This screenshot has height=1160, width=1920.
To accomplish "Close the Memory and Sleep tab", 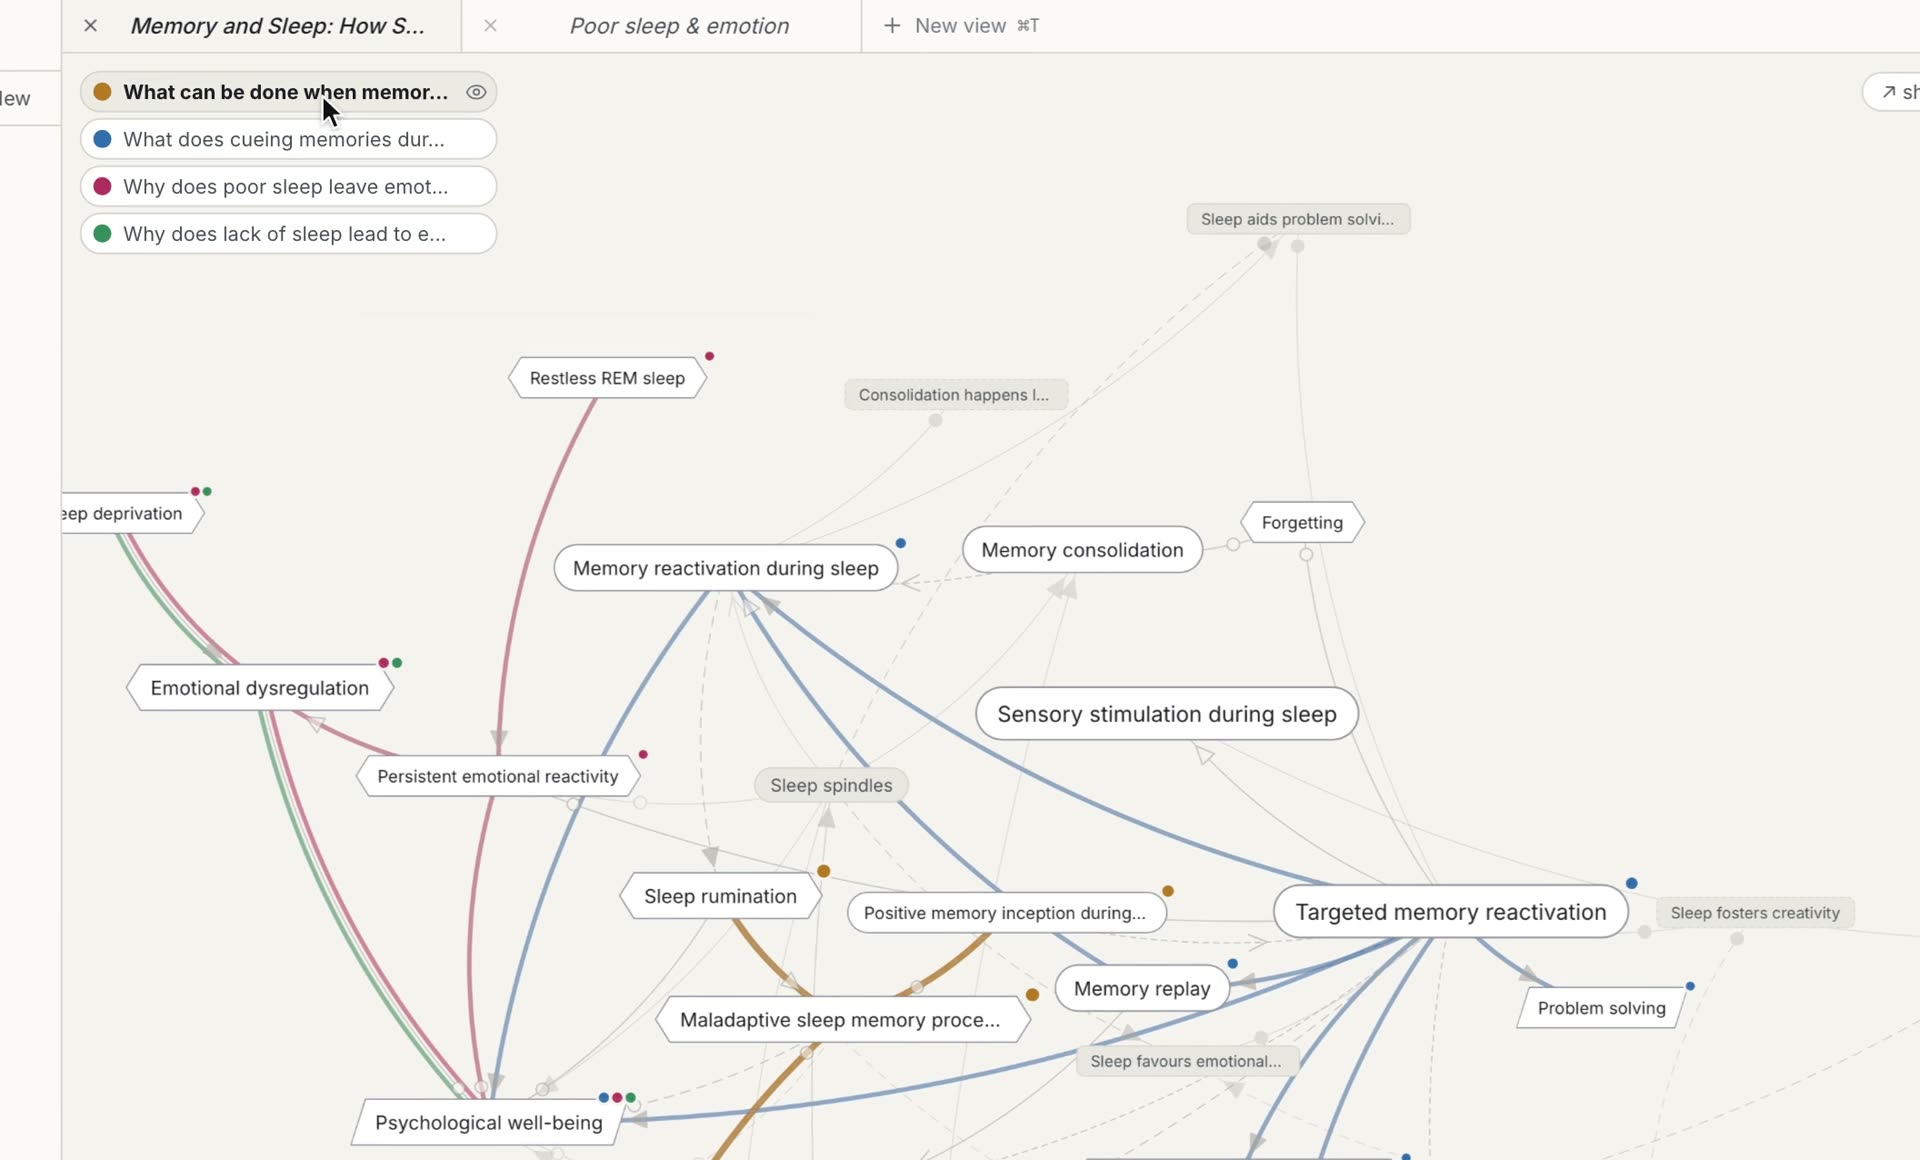I will [90, 26].
